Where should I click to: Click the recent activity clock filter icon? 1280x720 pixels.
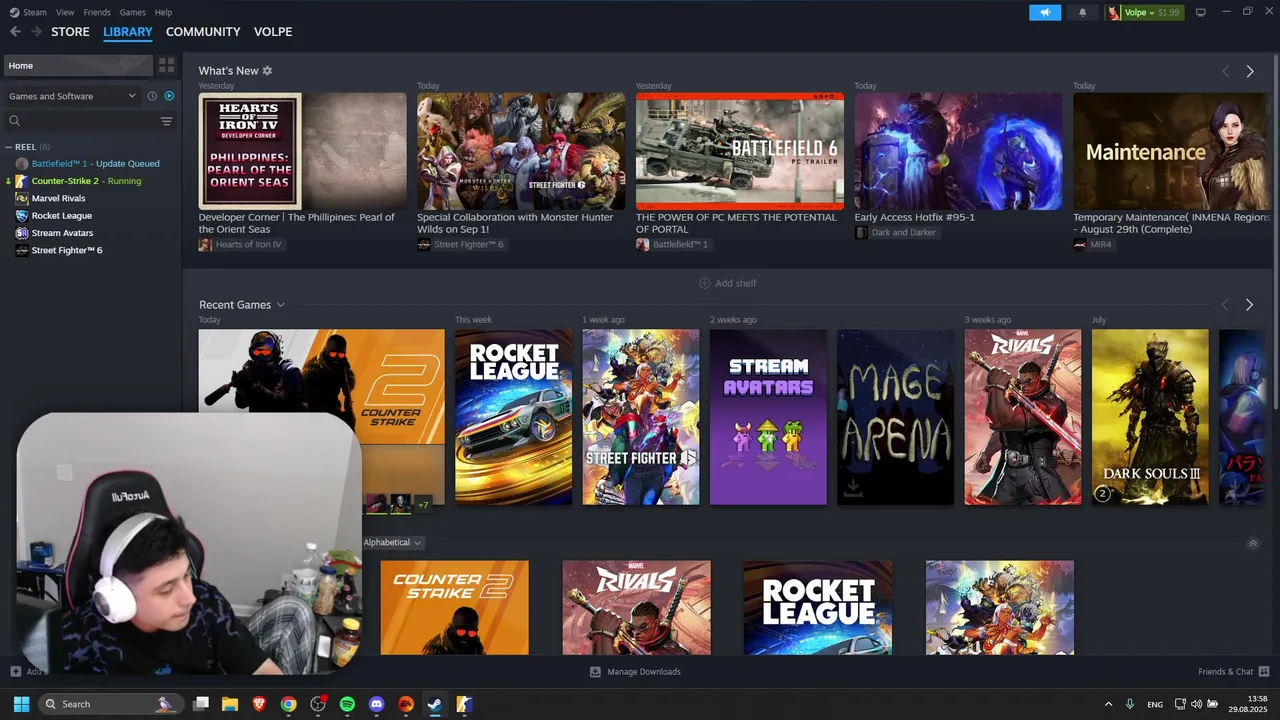[x=152, y=96]
